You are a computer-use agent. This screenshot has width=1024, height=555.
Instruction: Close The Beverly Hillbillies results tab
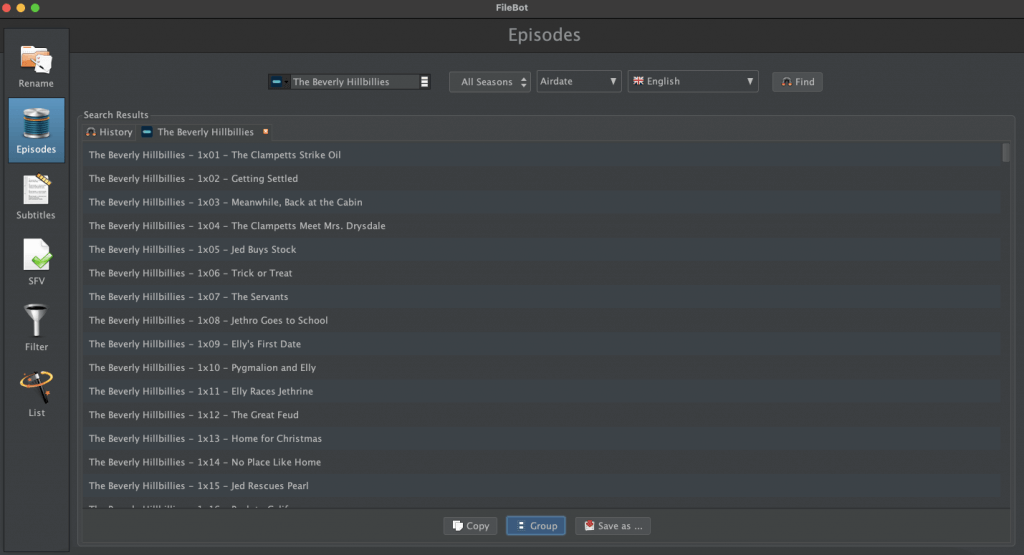click(265, 132)
